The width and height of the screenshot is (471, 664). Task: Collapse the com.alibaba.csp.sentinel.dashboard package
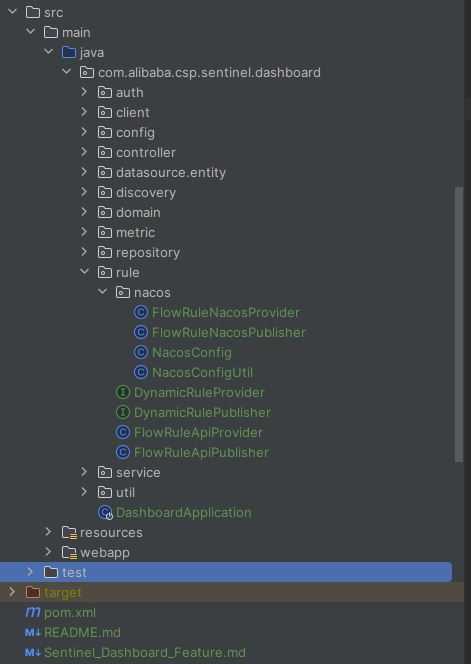tap(67, 72)
